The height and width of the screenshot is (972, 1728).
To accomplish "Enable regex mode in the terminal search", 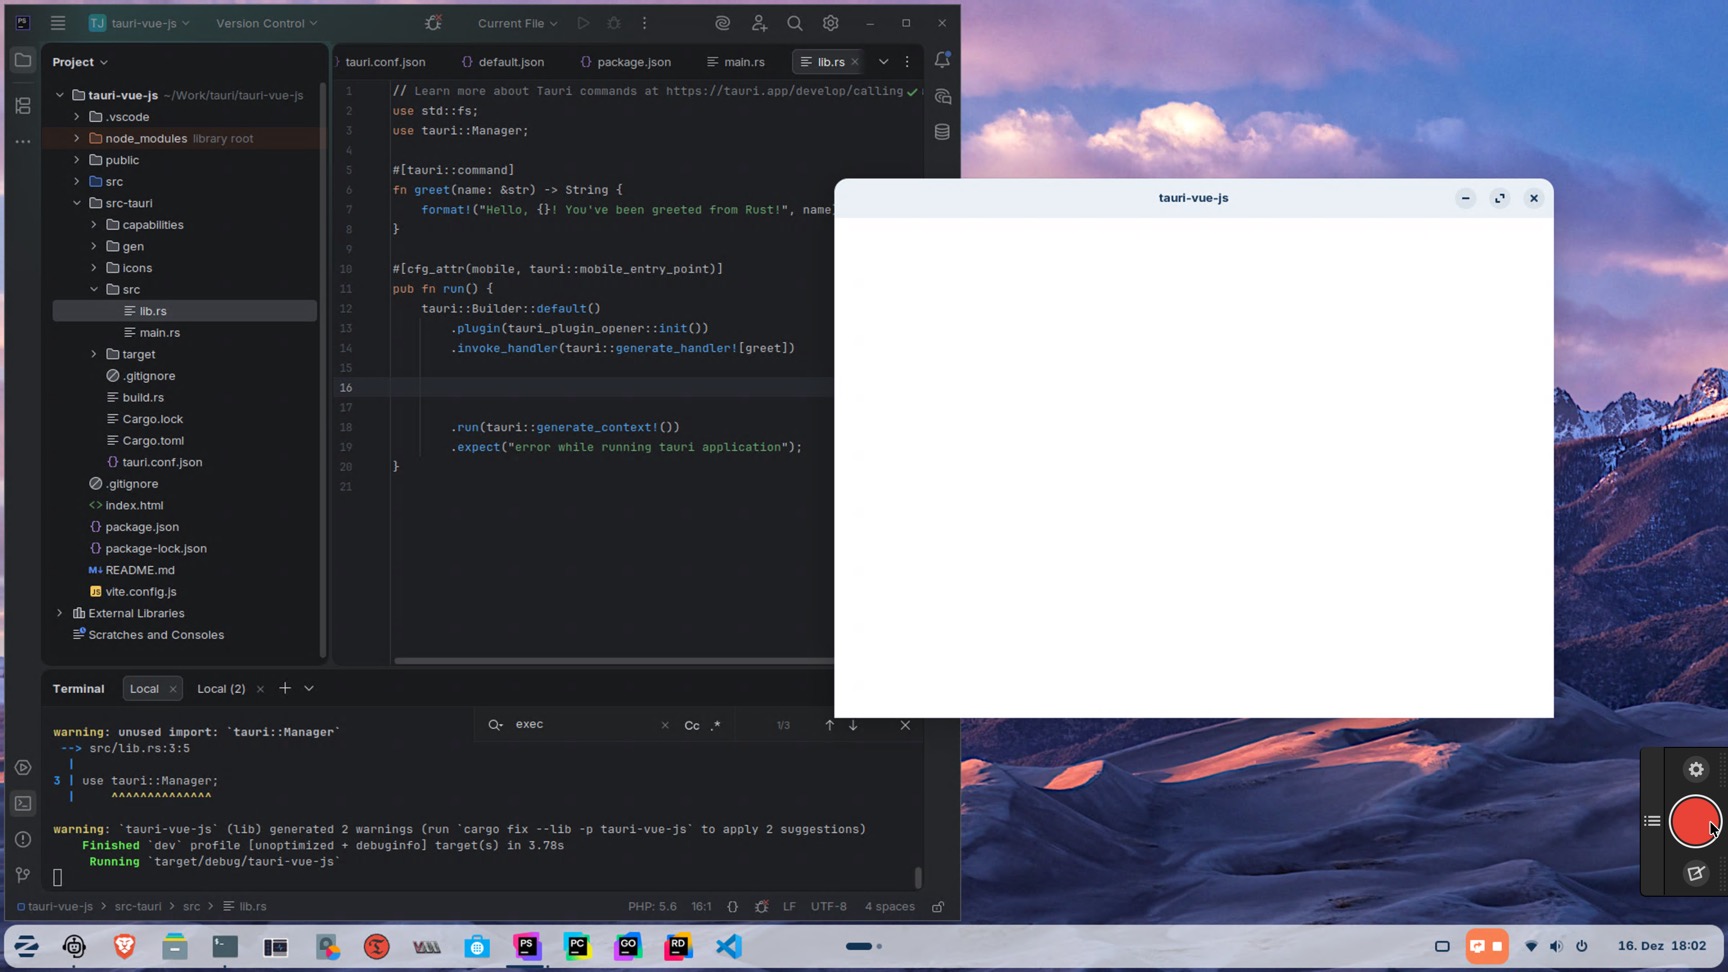I will (x=716, y=725).
